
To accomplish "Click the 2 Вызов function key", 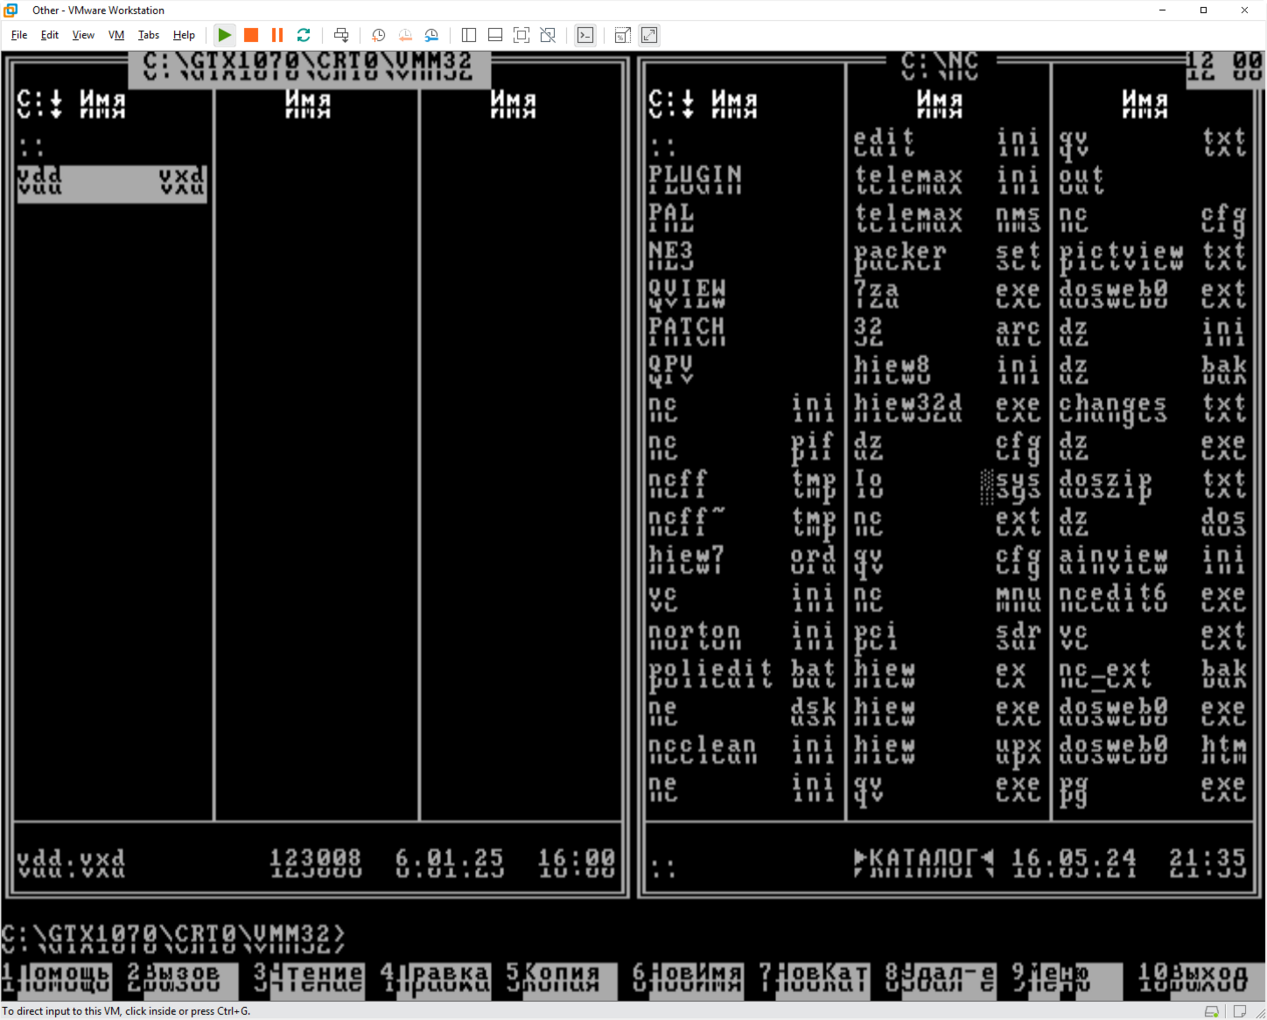I will tap(182, 980).
